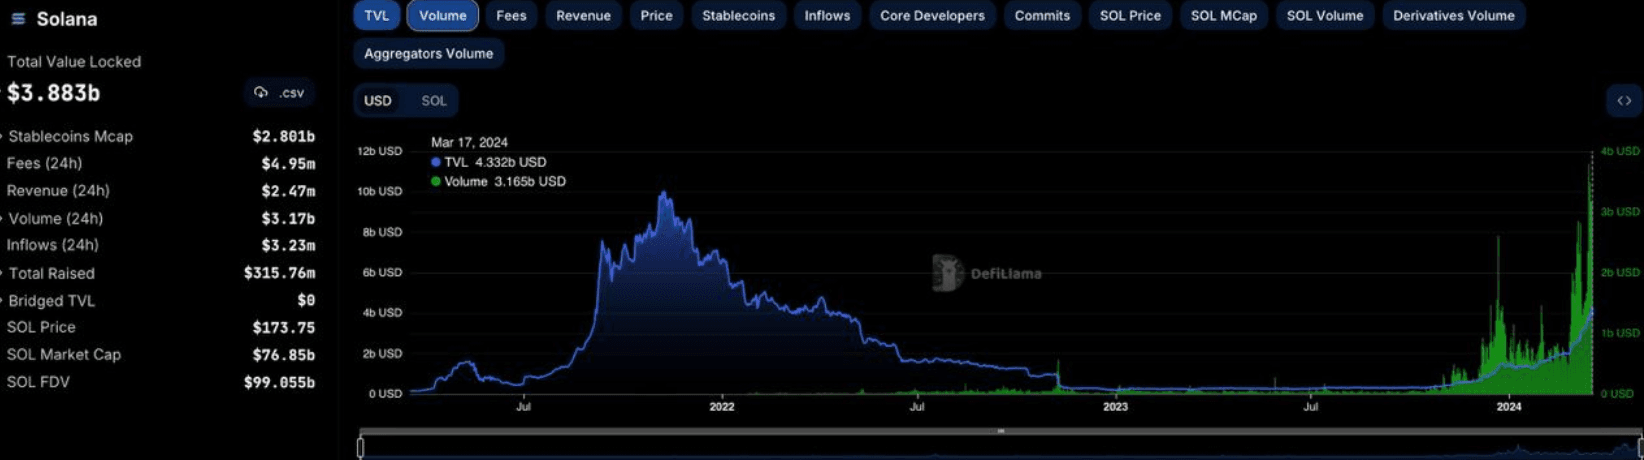Toggle the TVL chart series
The image size is (1644, 460).
click(x=377, y=16)
